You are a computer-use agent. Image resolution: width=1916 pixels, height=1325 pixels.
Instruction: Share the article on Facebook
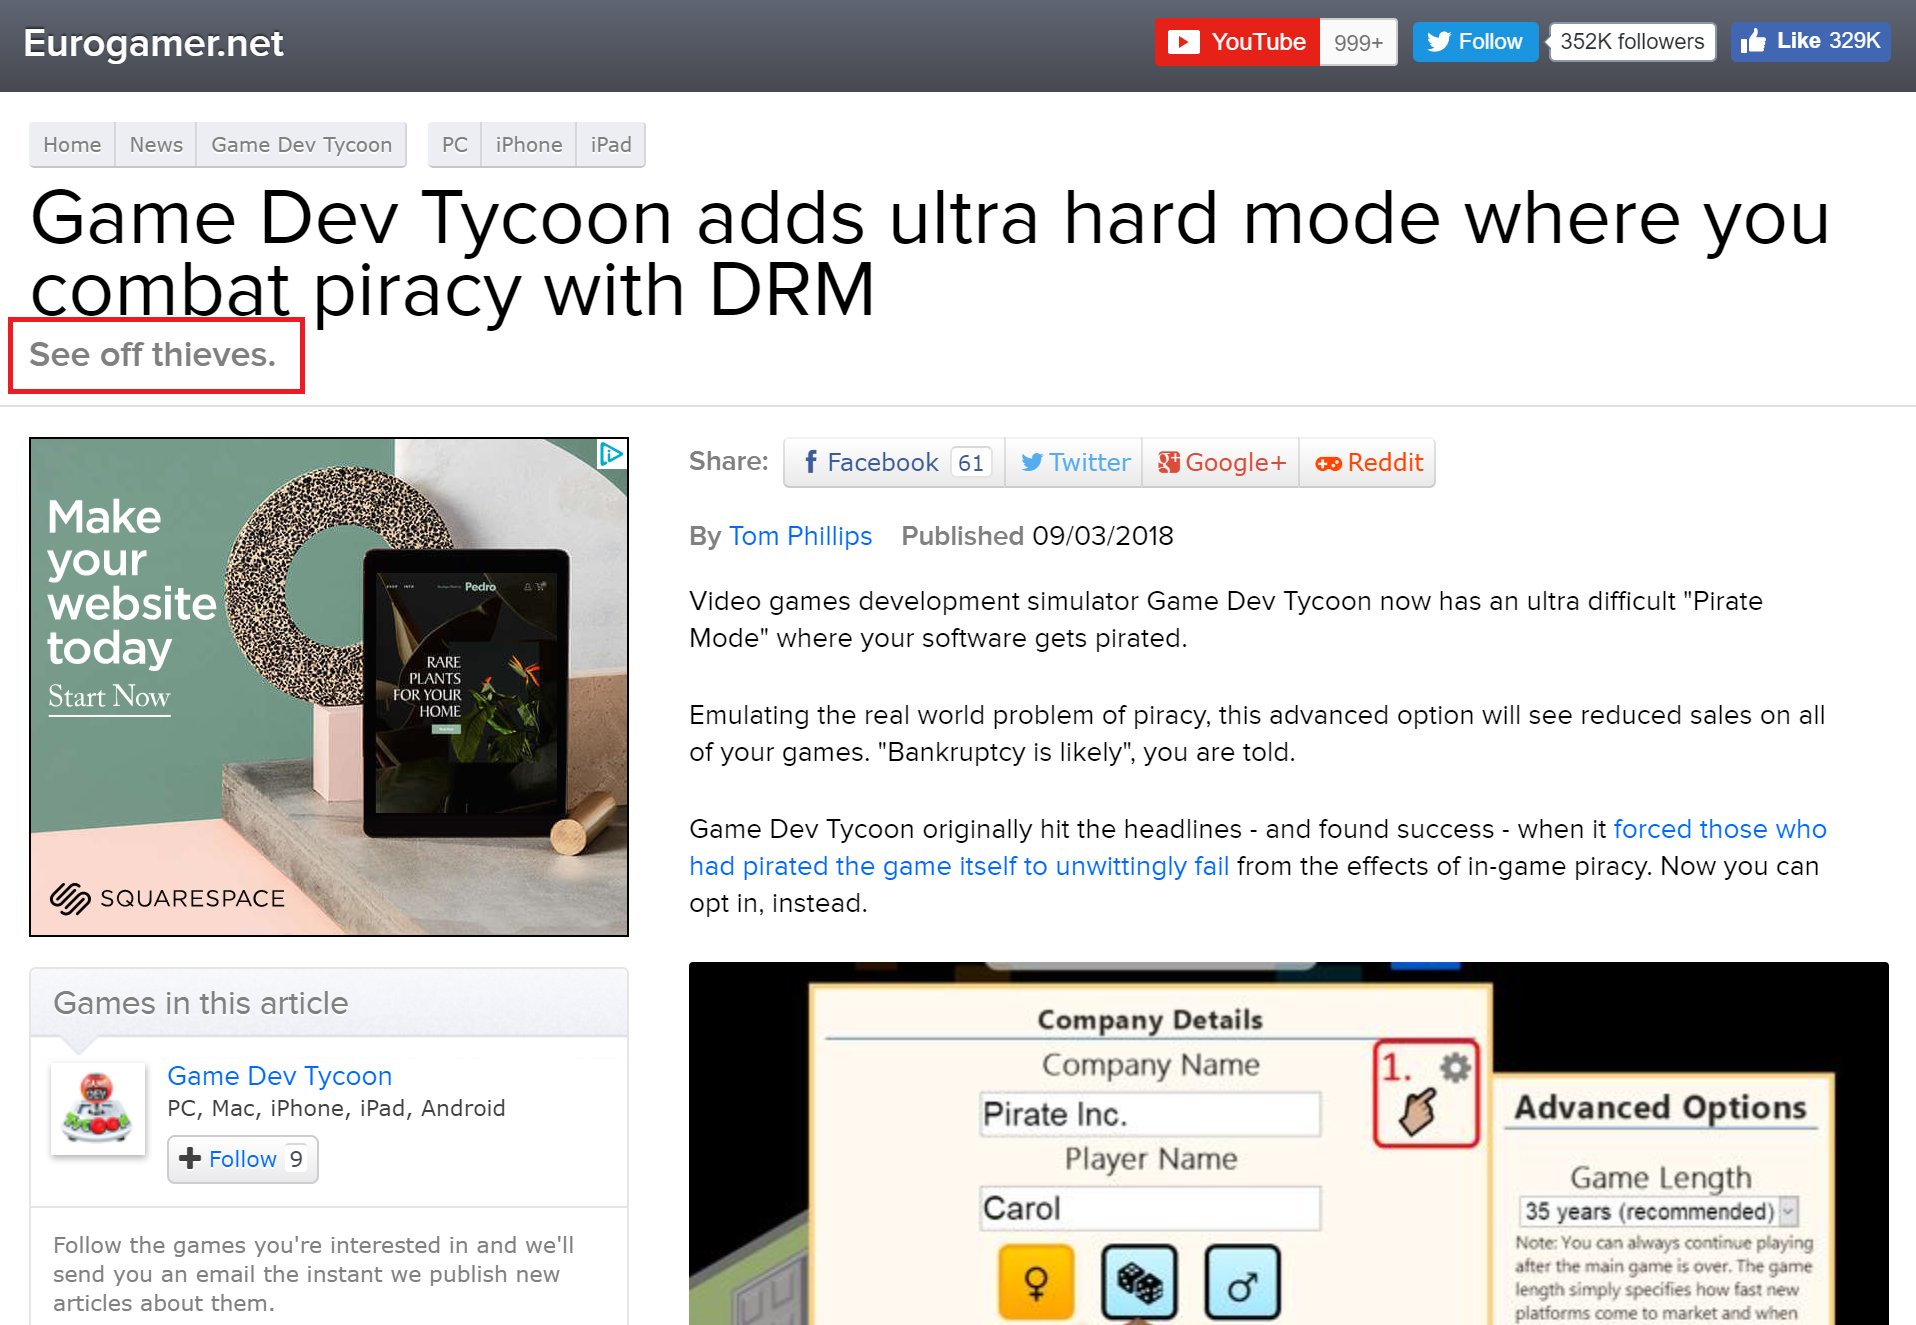tap(895, 462)
